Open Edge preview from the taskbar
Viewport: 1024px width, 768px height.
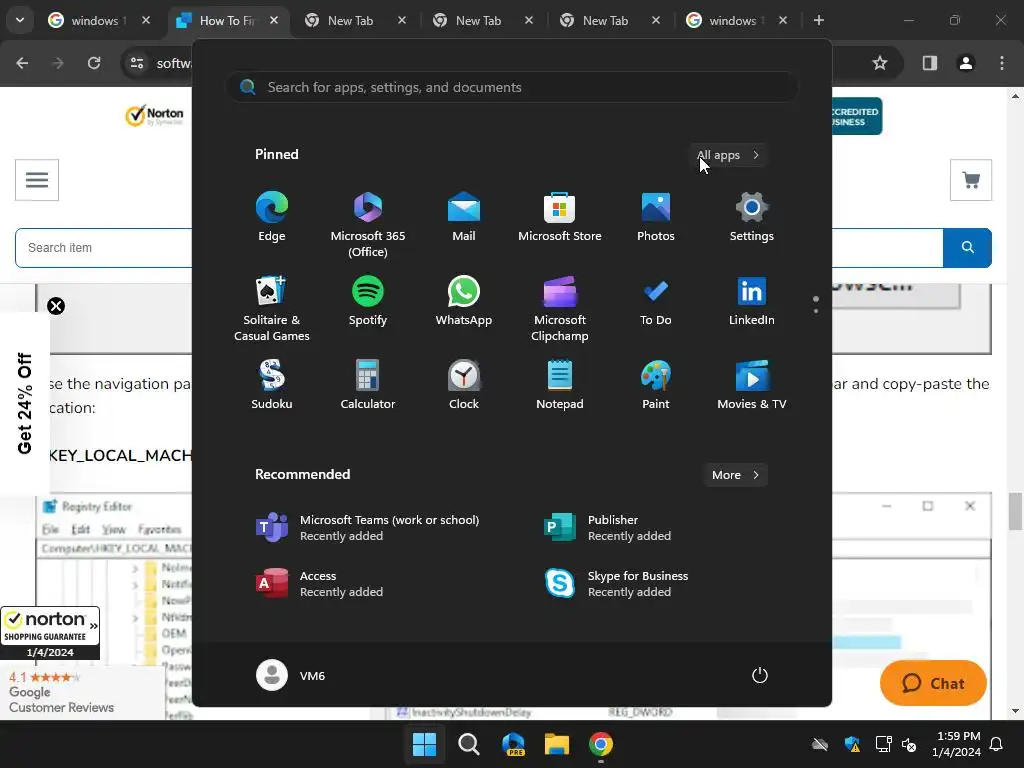point(513,744)
